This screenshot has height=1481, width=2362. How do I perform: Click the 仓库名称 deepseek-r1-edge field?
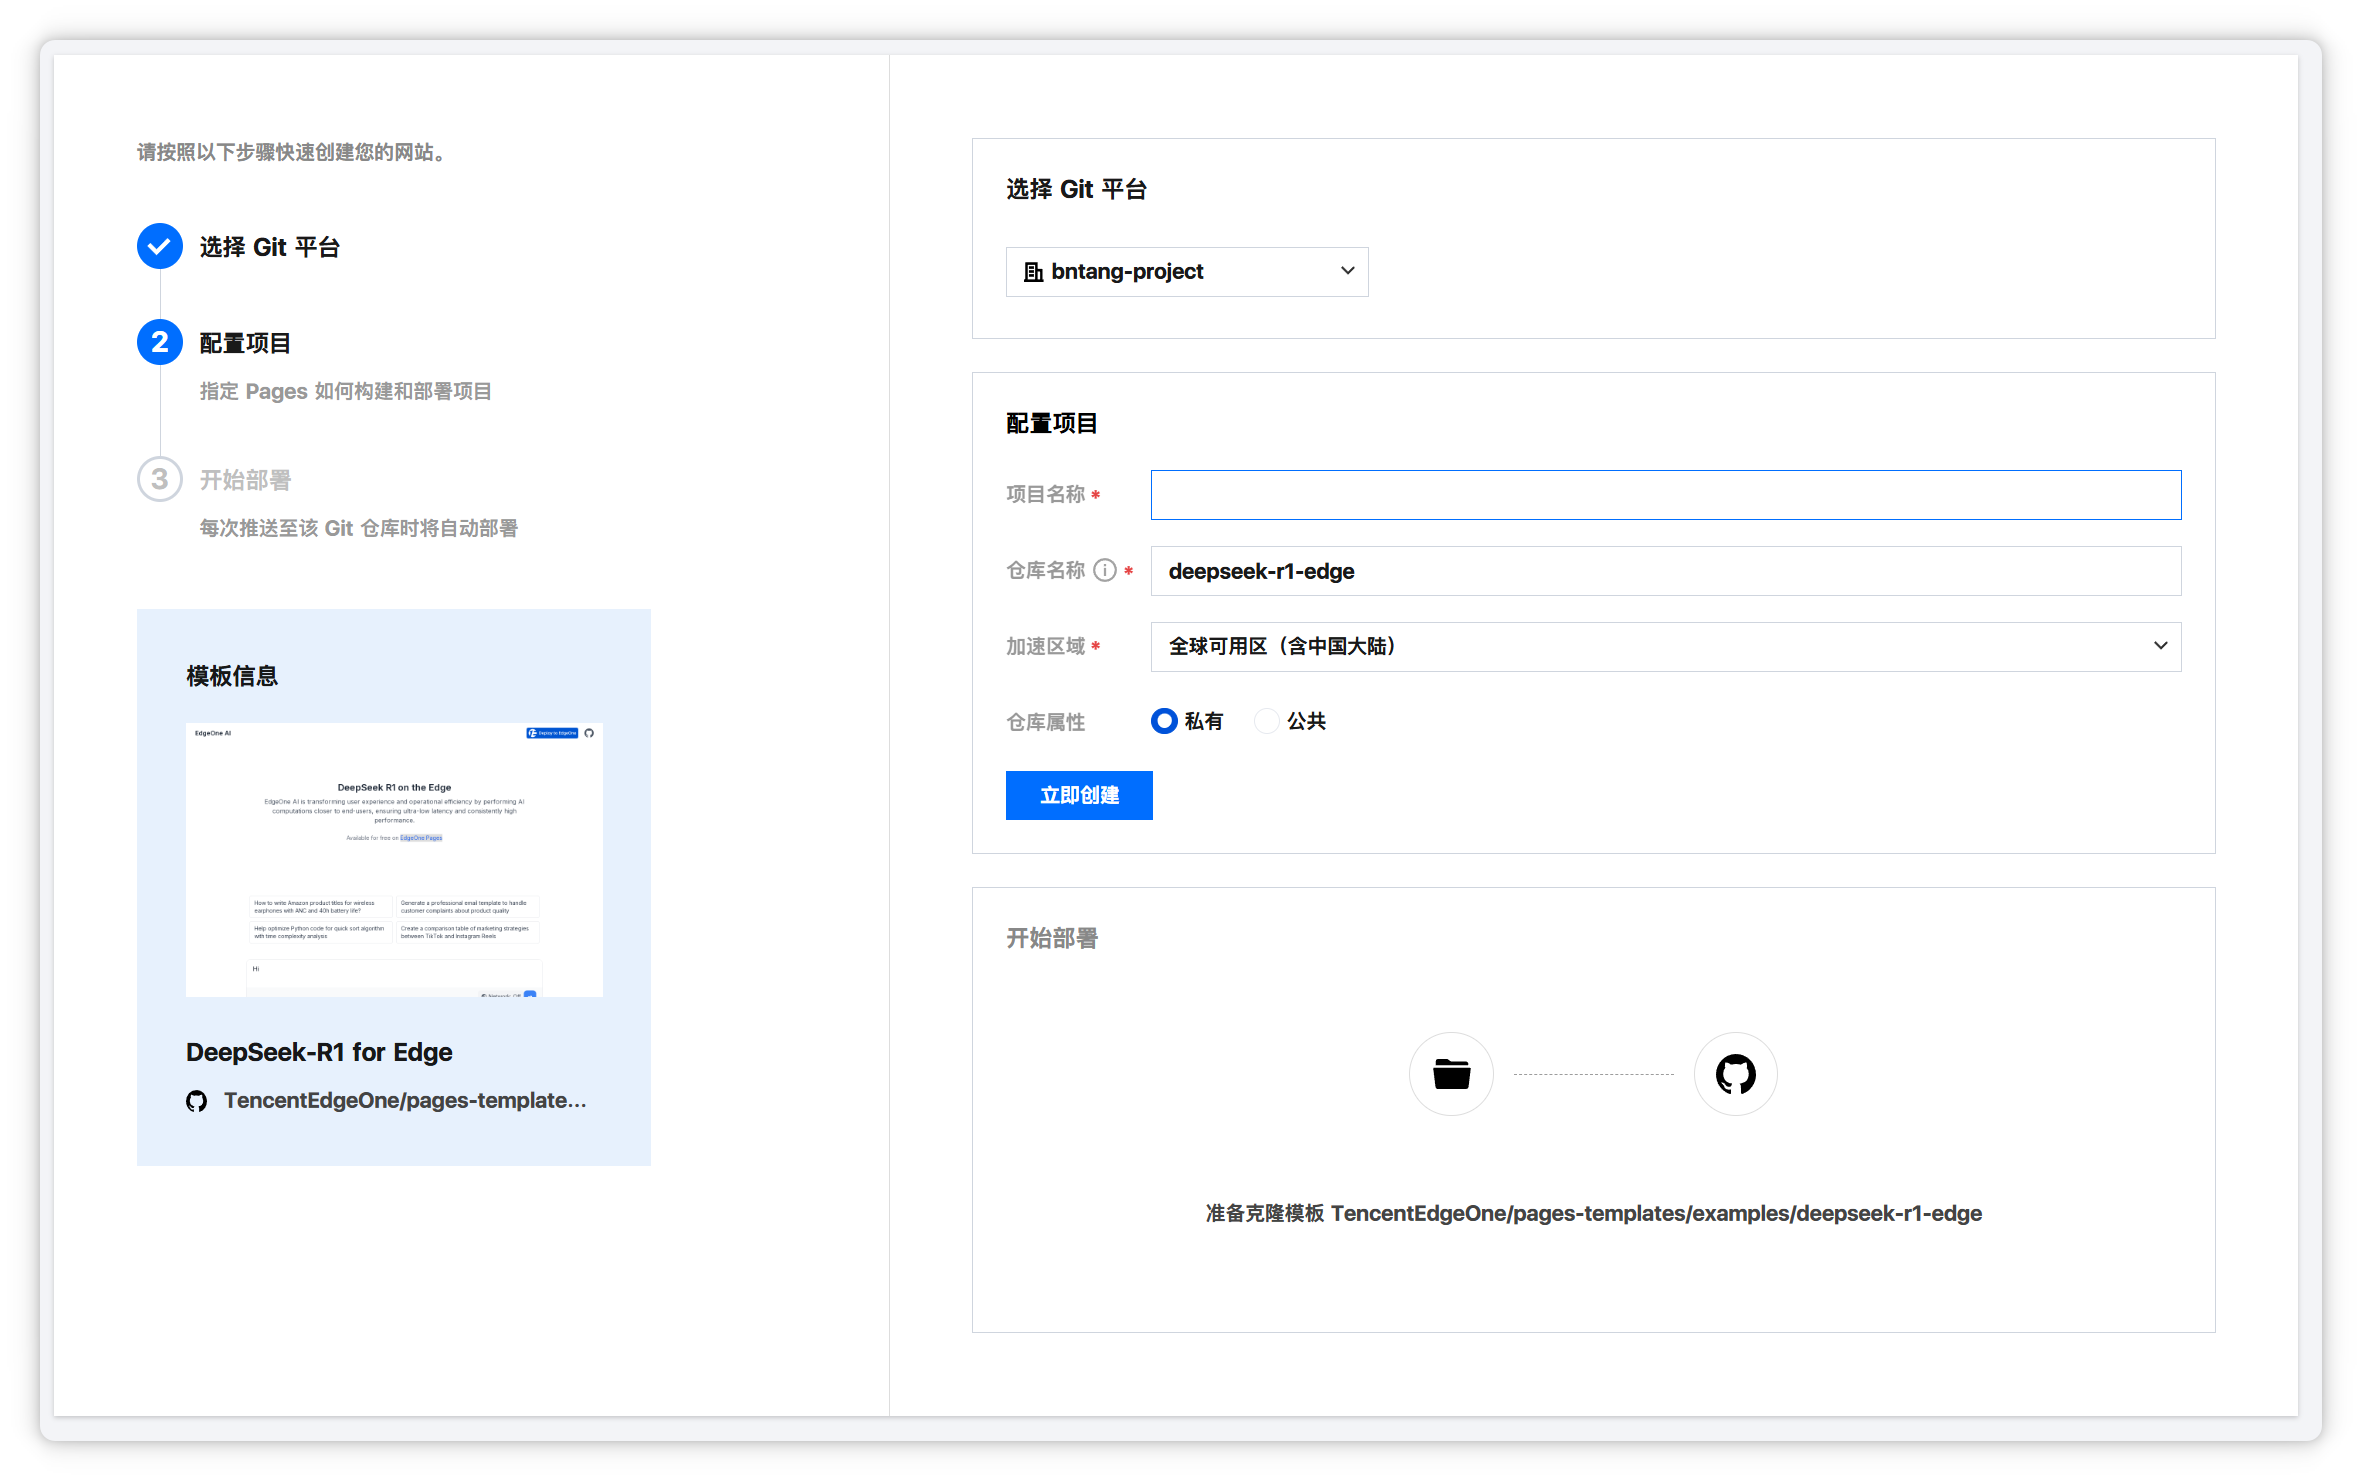pos(1665,571)
